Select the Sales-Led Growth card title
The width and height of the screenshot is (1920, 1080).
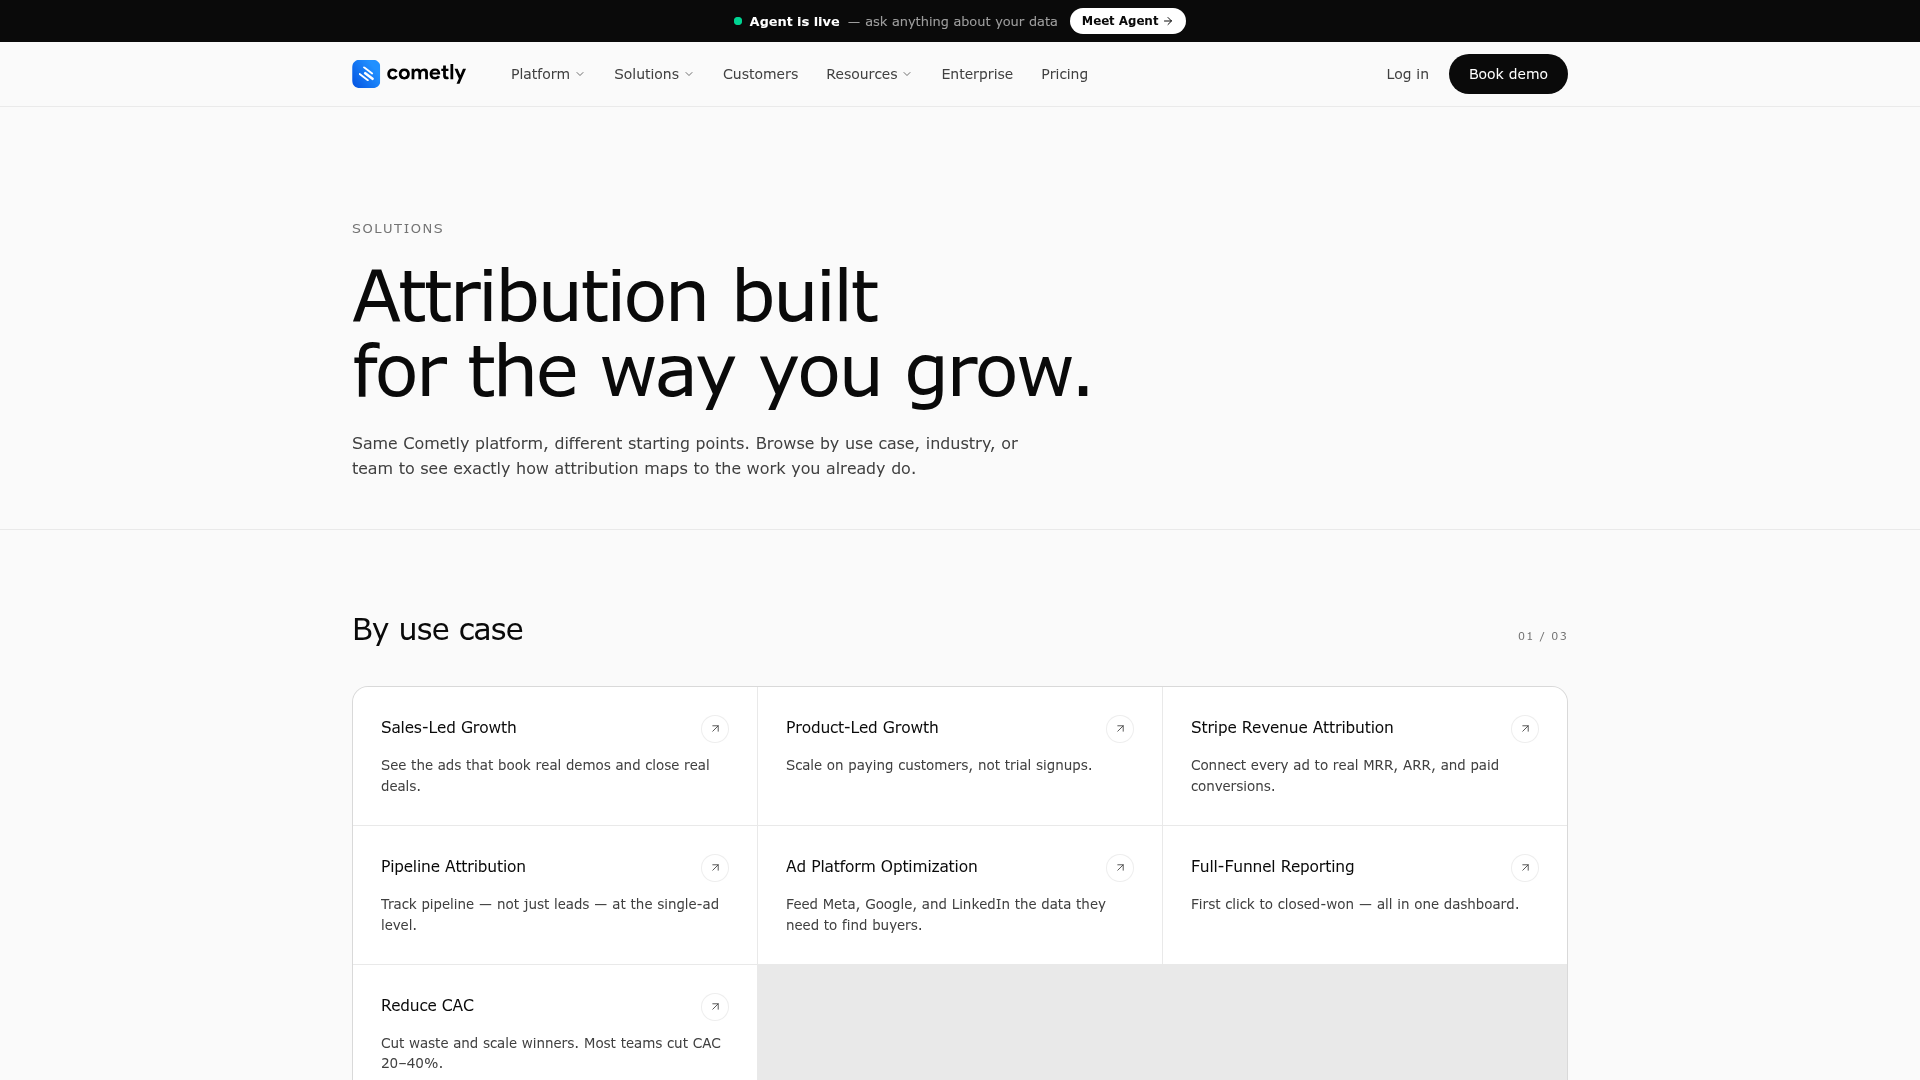click(449, 728)
